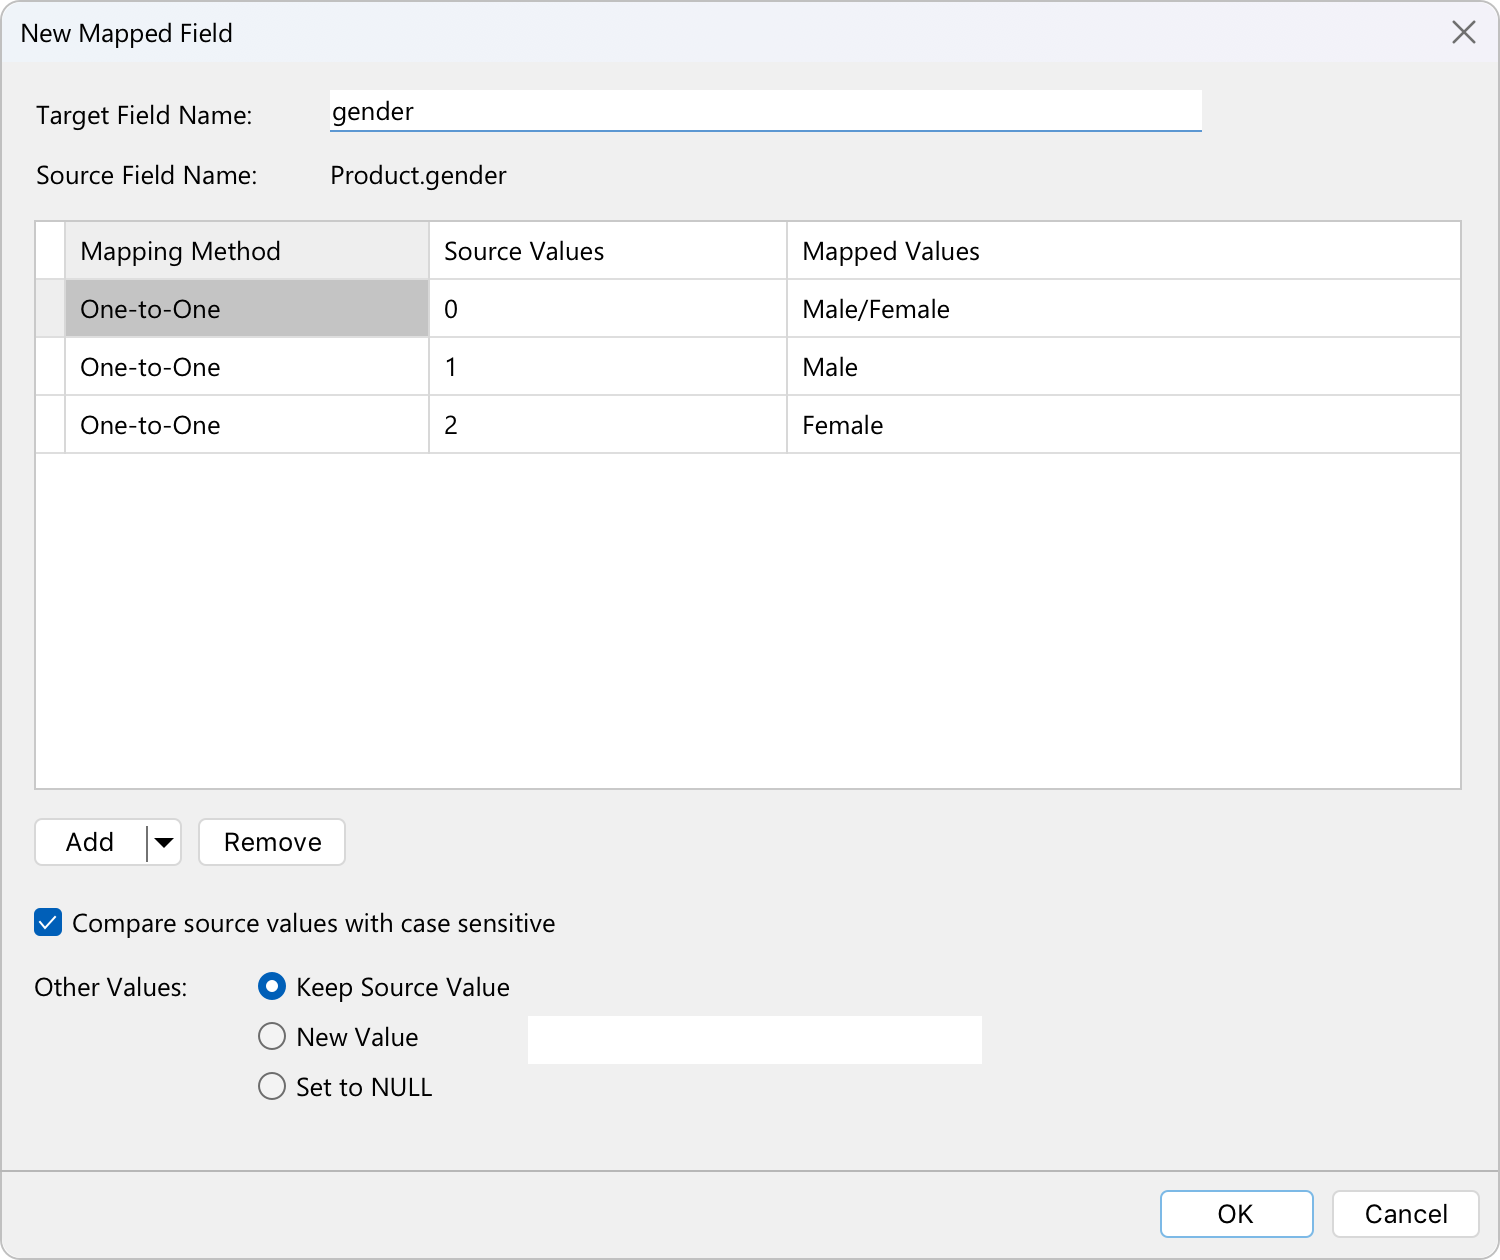Click the Source Values column header
This screenshot has width=1500, height=1260.
pyautogui.click(x=607, y=251)
